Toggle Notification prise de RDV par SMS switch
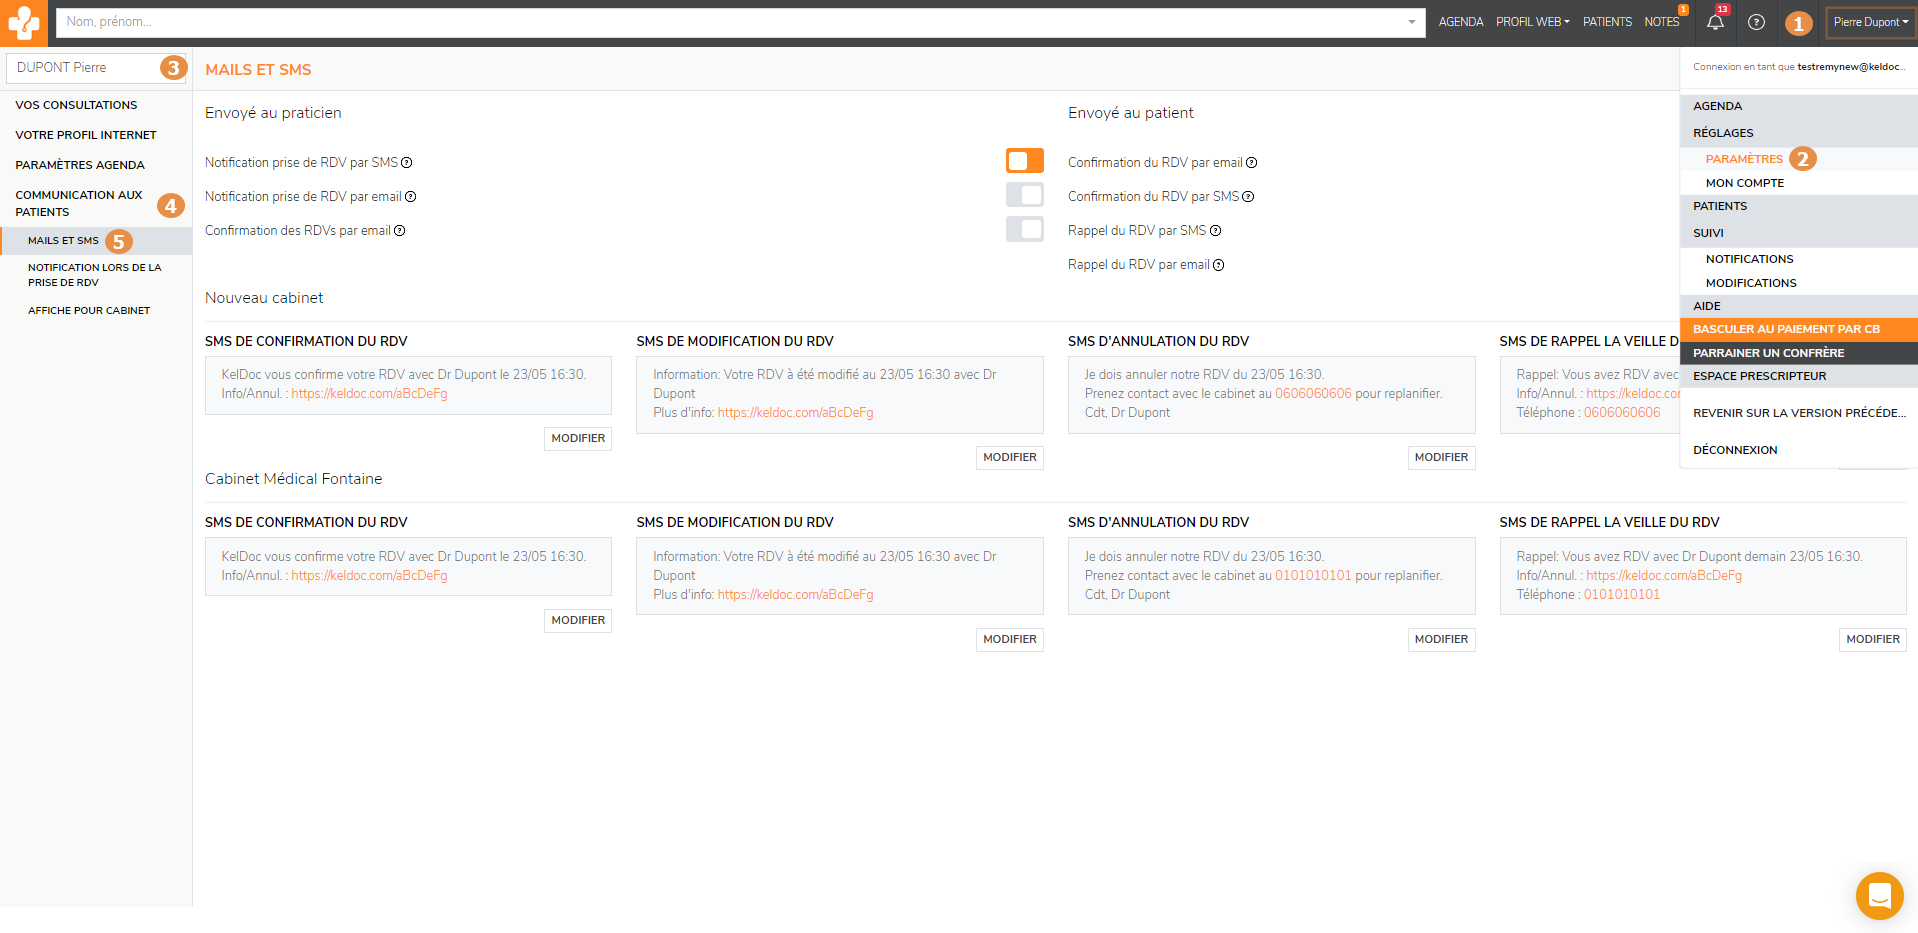Viewport: 1918px width, 933px height. [x=1024, y=161]
